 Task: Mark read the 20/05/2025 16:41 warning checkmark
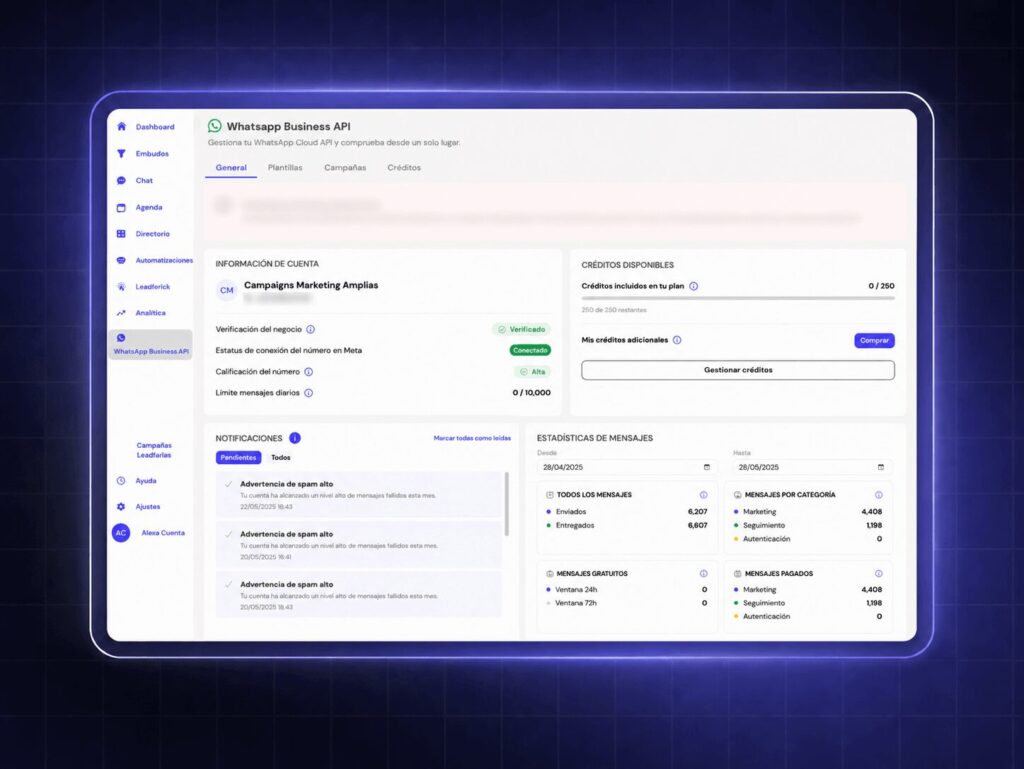pos(229,534)
